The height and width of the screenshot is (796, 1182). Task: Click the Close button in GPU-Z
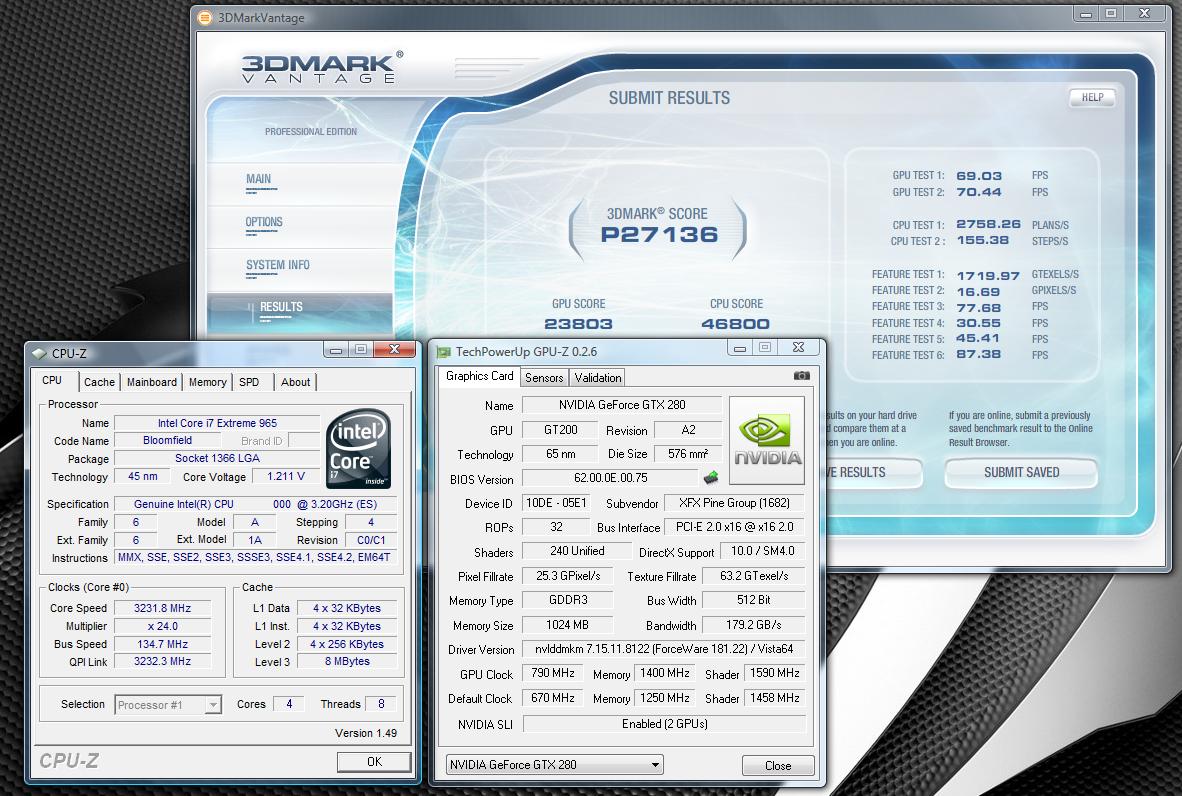pyautogui.click(x=778, y=765)
